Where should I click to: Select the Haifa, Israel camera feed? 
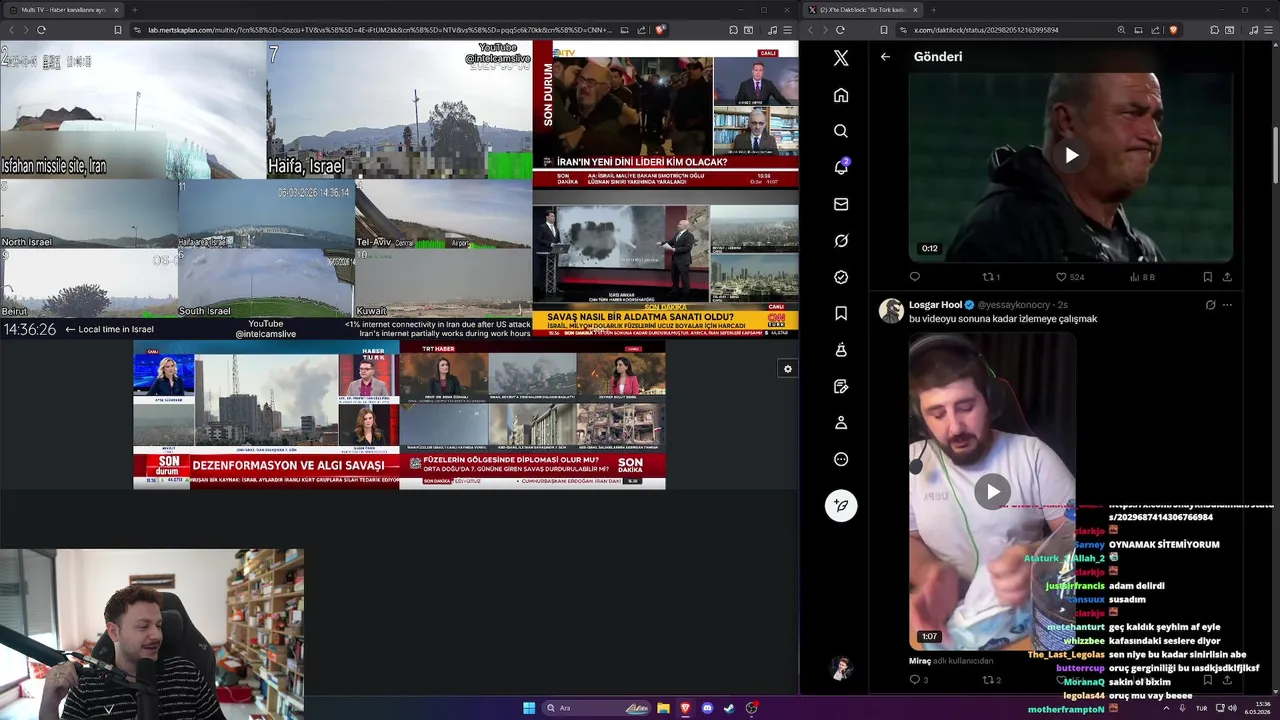399,110
